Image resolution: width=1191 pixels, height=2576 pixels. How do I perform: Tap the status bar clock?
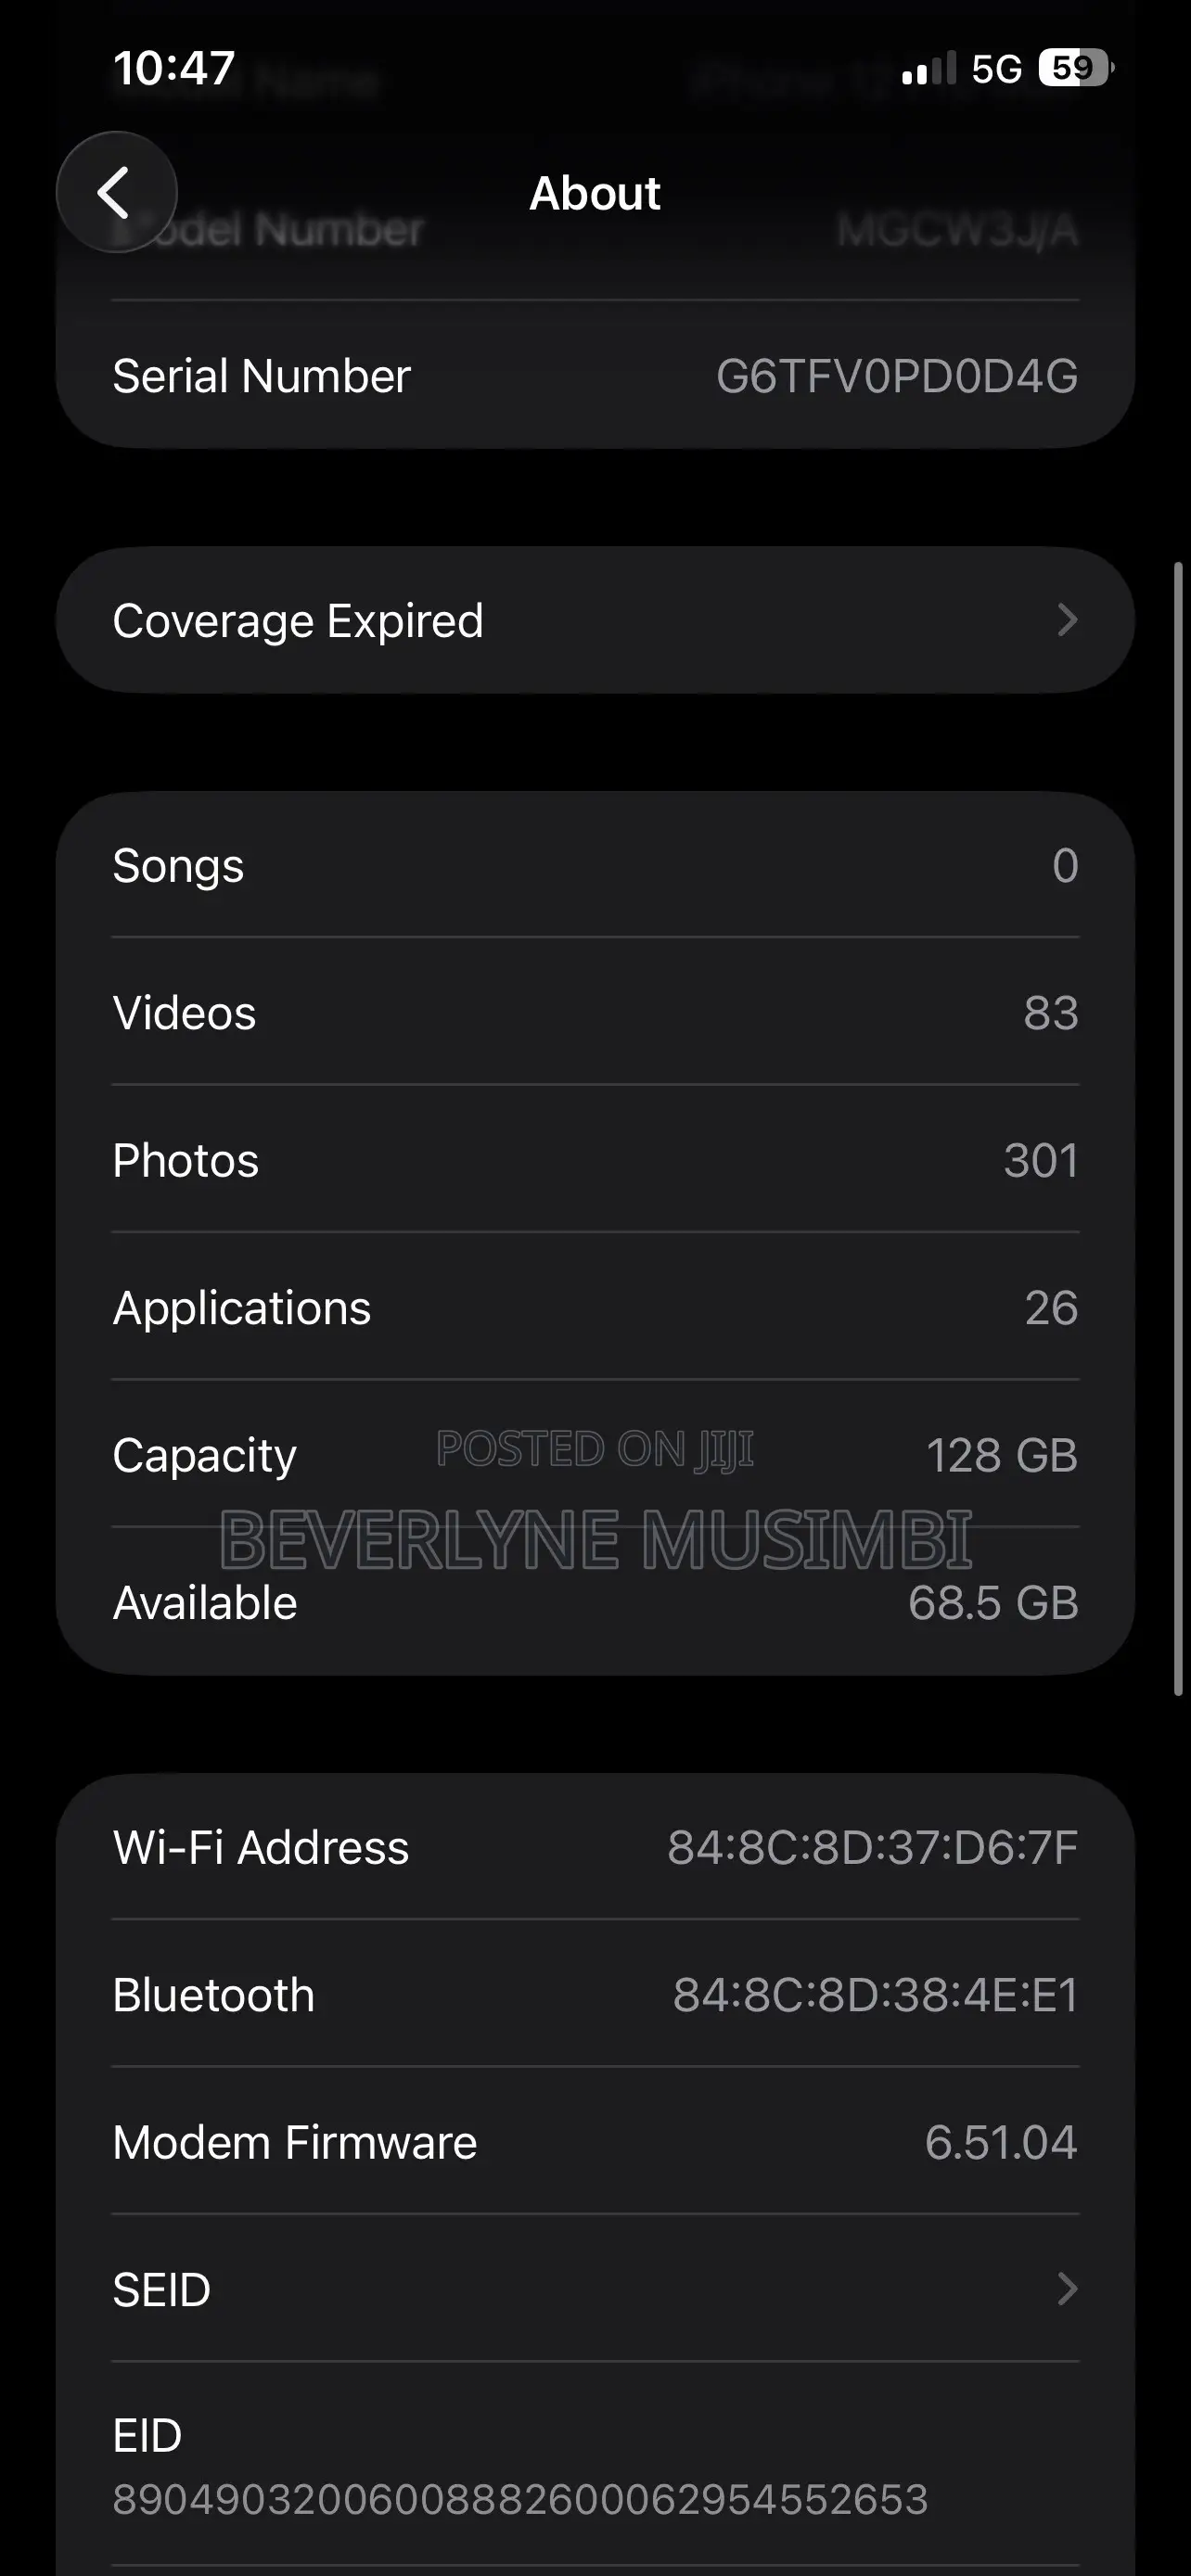coord(174,69)
